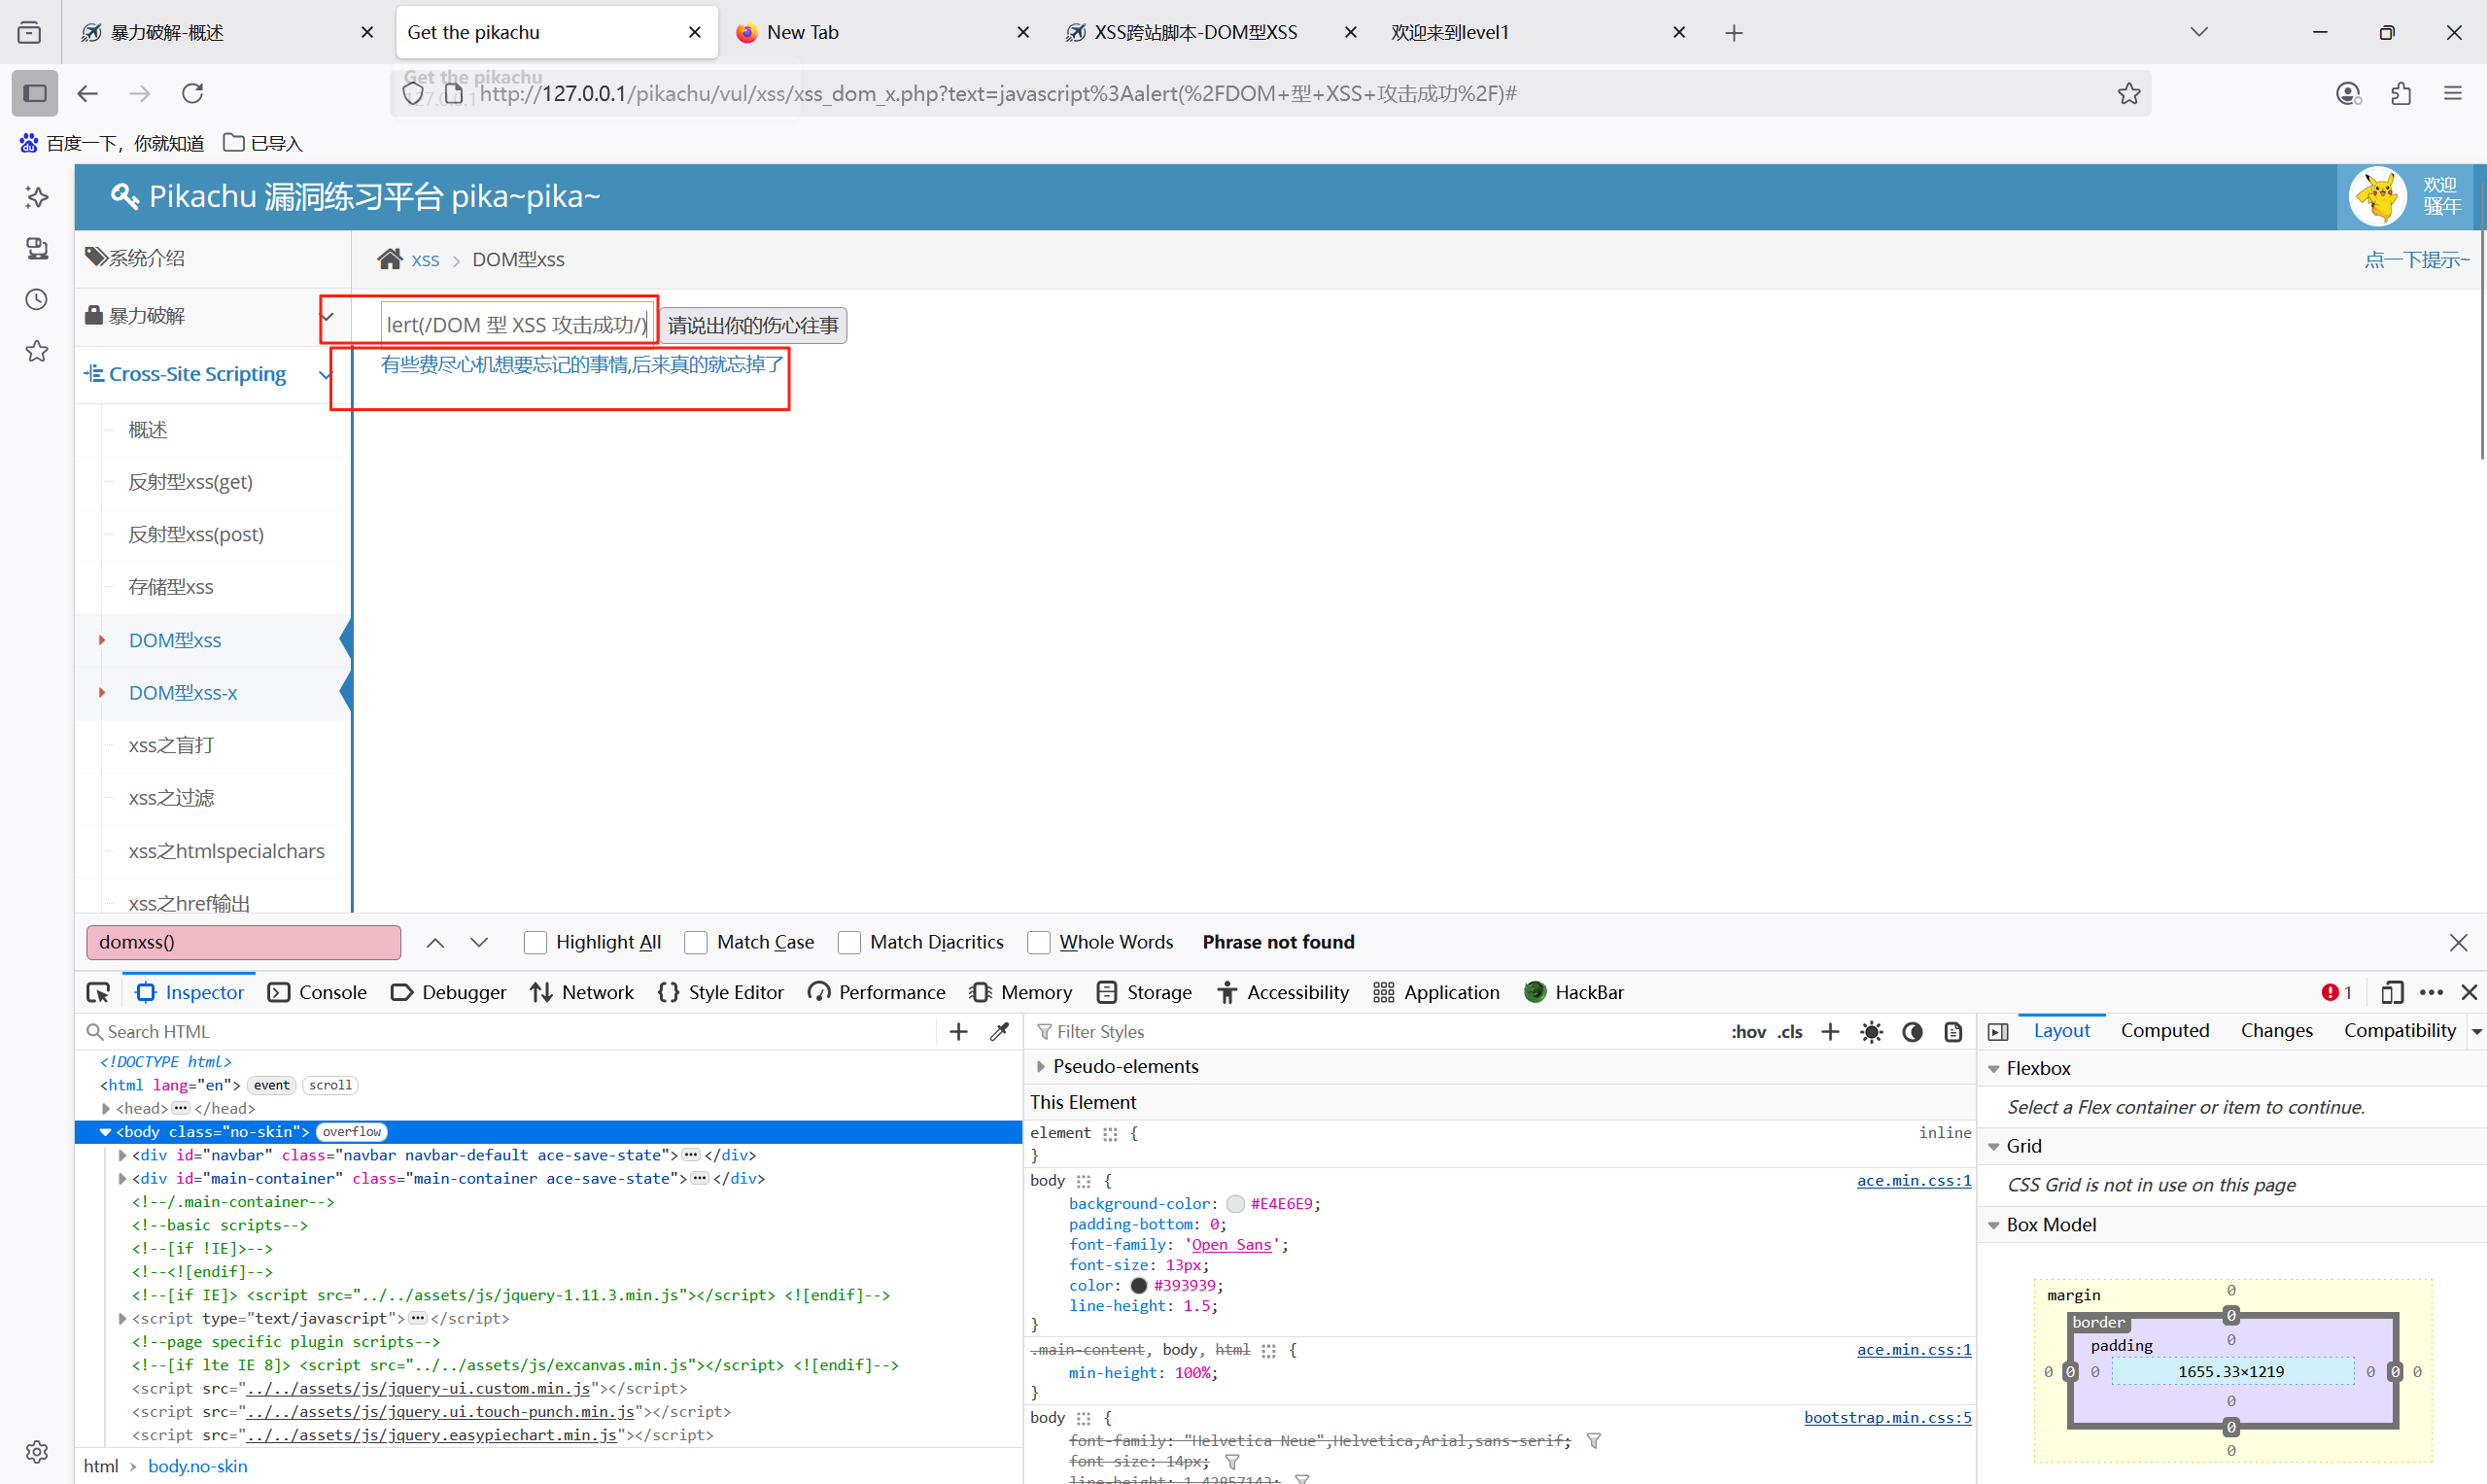The height and width of the screenshot is (1484, 2487).
Task: Collapse the Grid section
Action: point(1994,1146)
